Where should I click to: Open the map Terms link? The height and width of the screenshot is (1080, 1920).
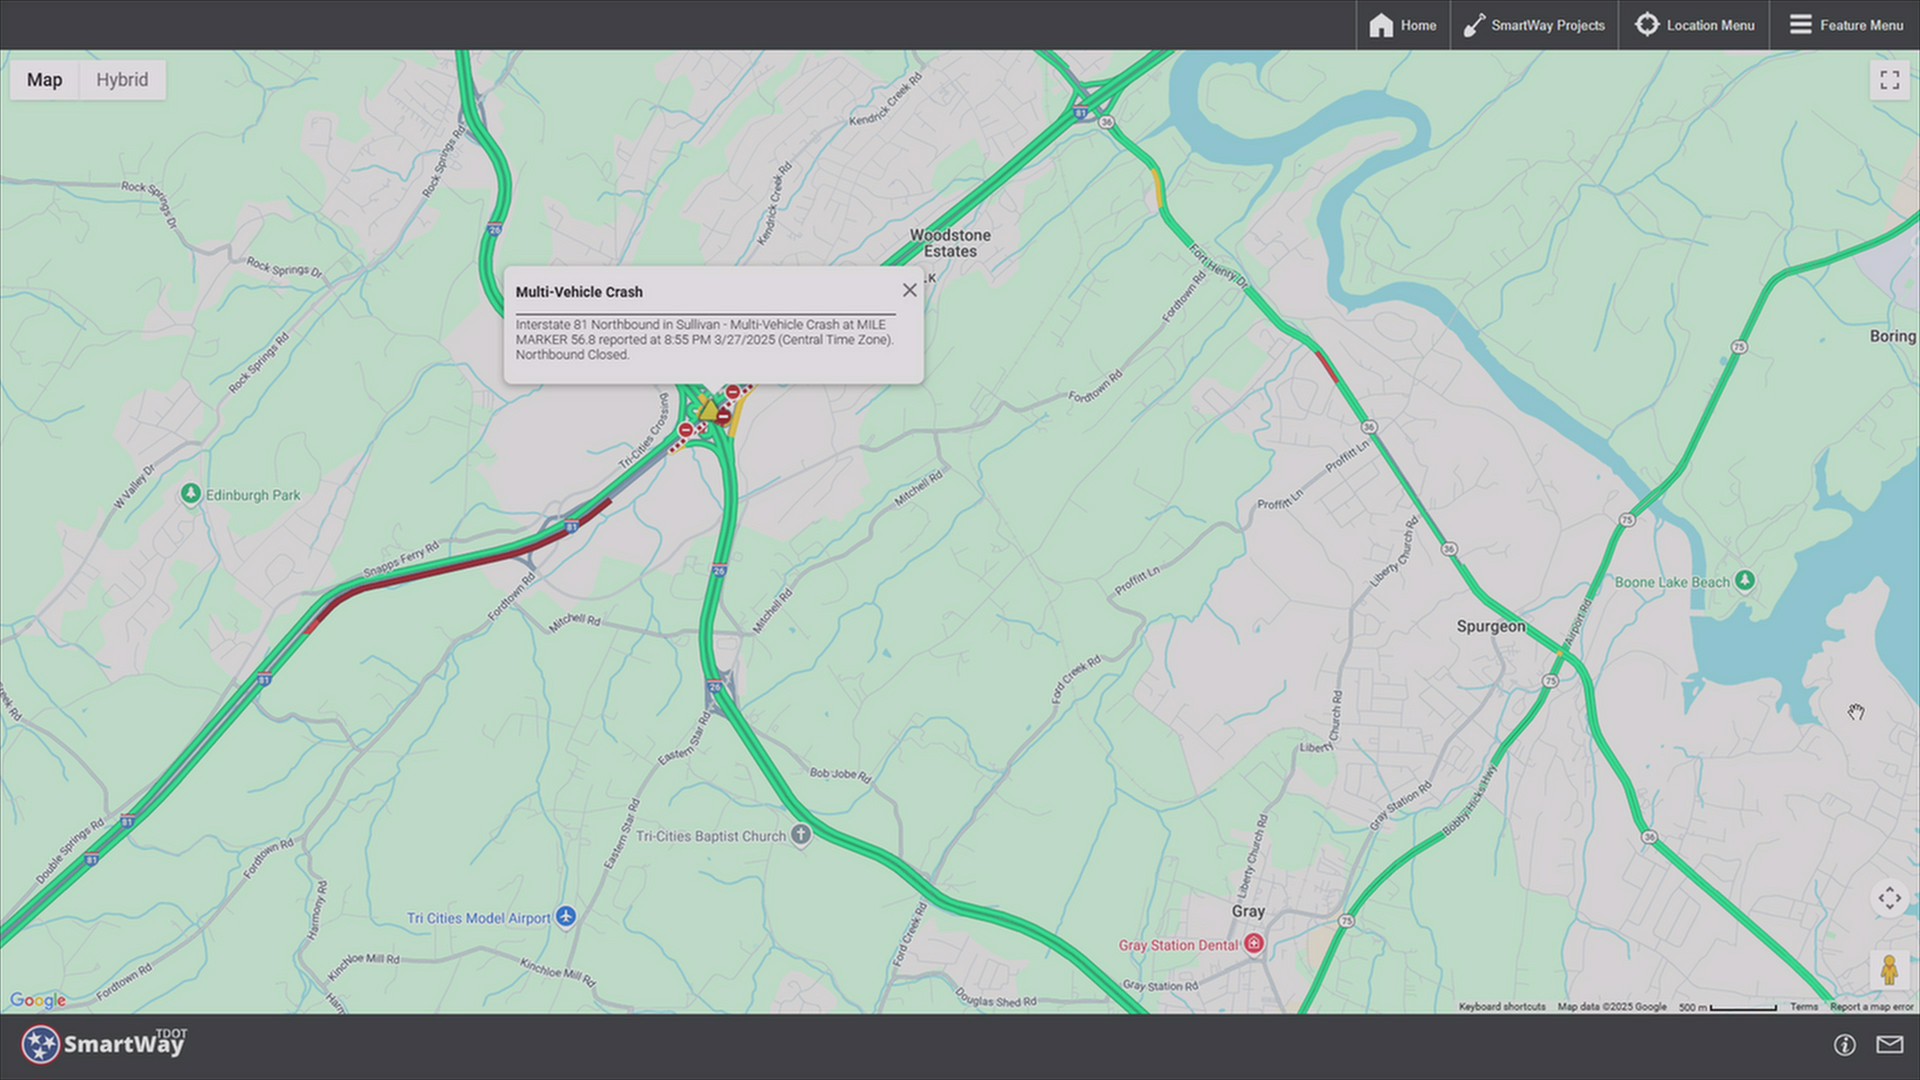(x=1804, y=1007)
